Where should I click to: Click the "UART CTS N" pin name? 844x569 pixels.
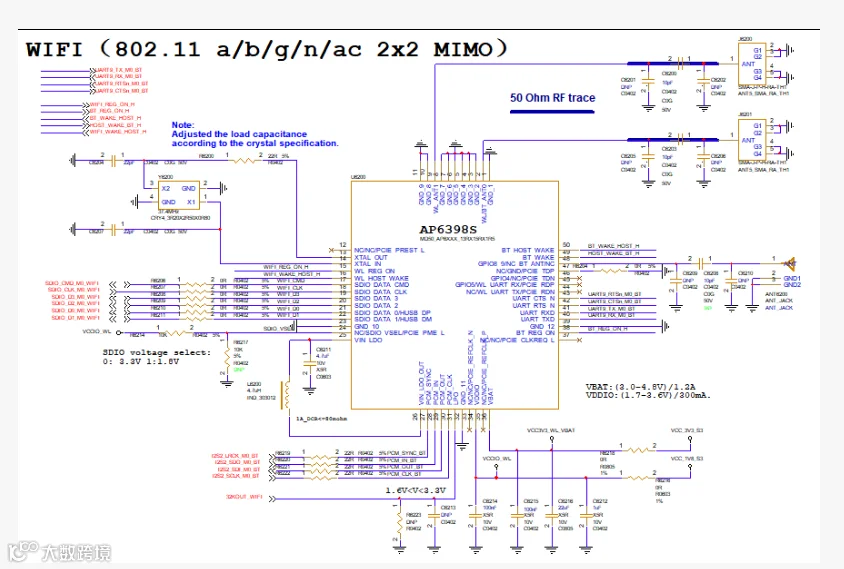(x=533, y=298)
